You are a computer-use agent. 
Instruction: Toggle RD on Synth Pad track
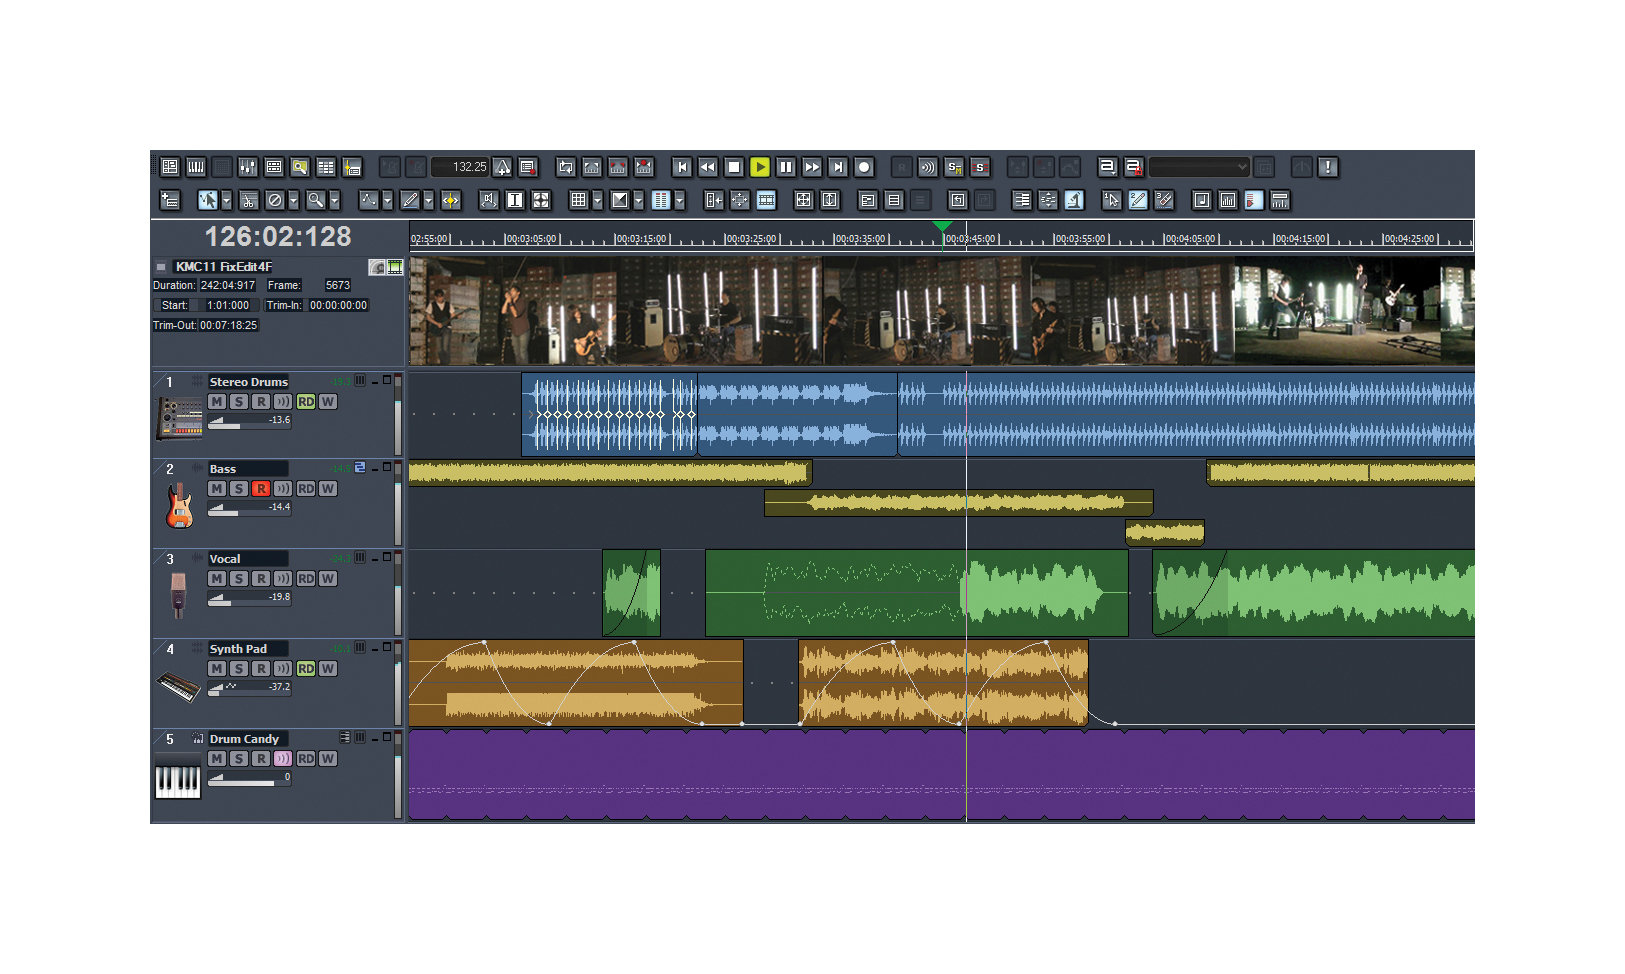(306, 669)
